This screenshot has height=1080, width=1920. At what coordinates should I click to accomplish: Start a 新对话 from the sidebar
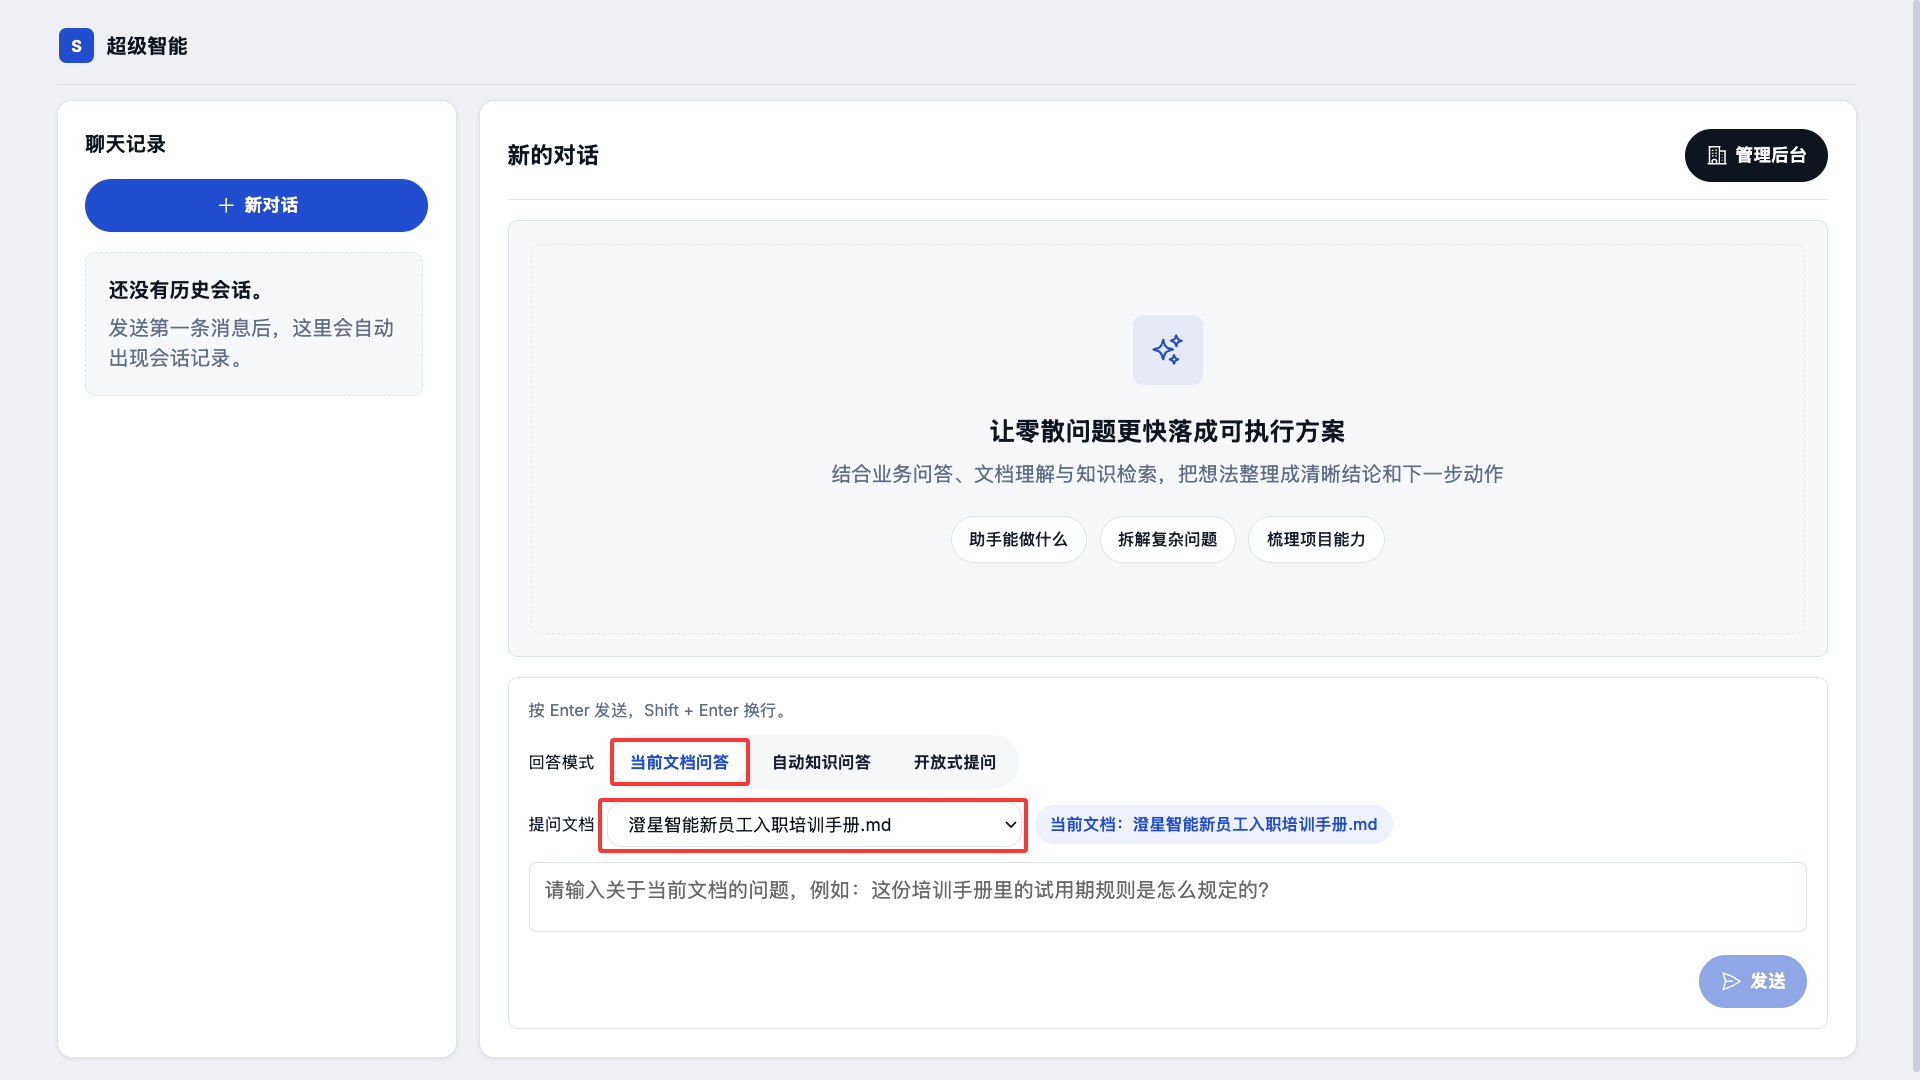pos(256,205)
